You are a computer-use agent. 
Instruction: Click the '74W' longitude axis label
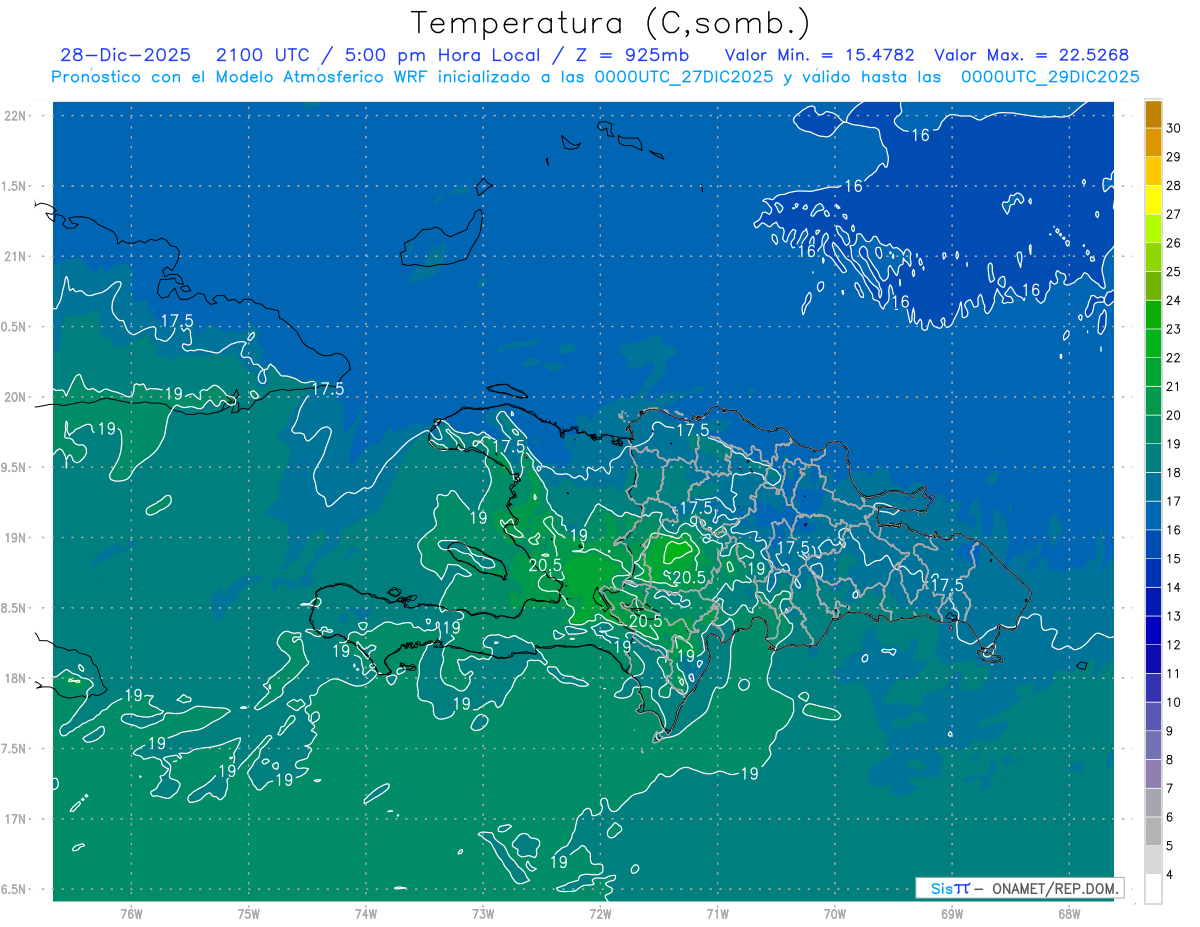(365, 913)
